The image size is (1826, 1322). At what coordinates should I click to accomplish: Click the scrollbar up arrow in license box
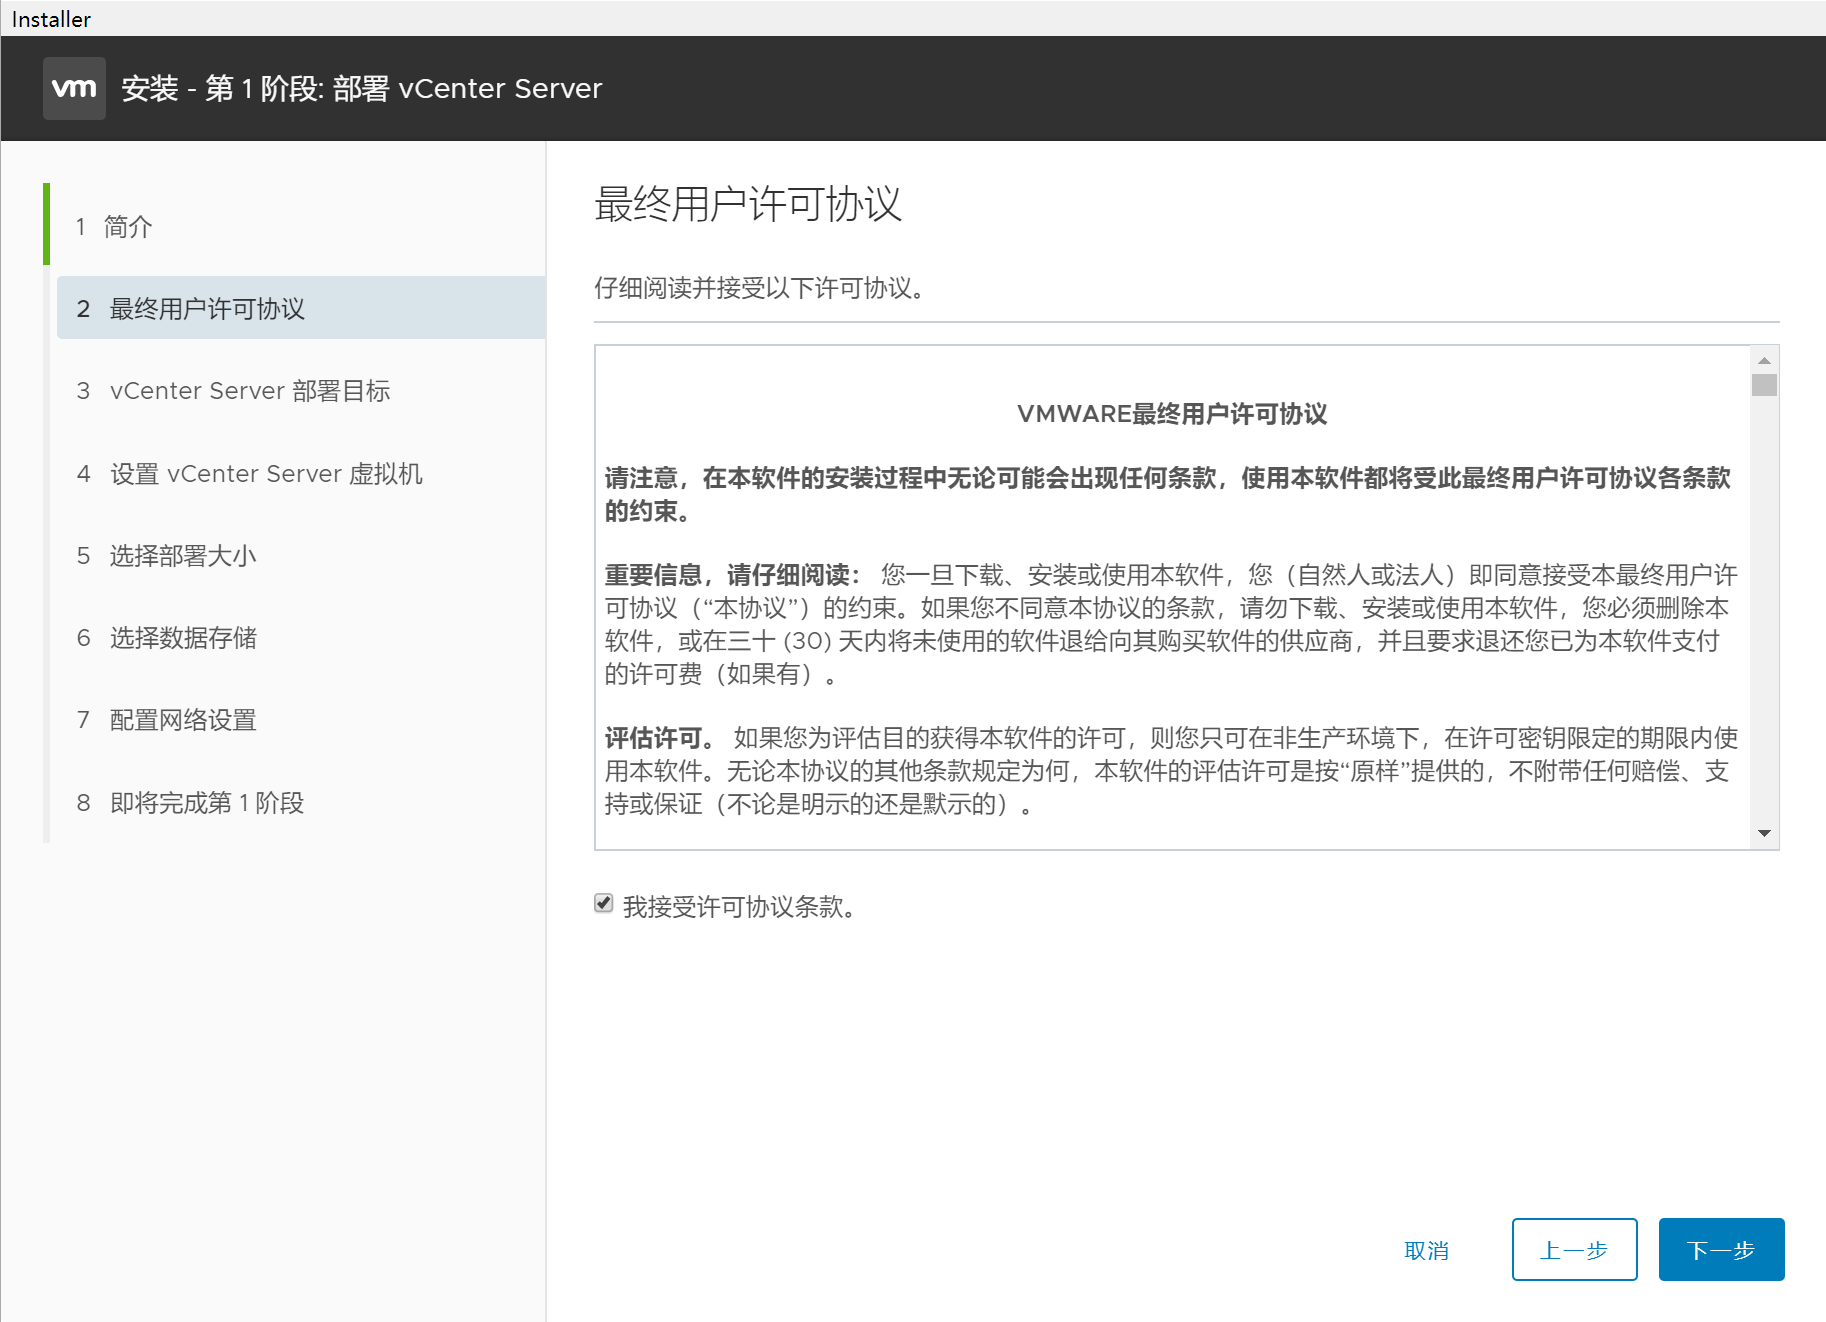(x=1764, y=360)
